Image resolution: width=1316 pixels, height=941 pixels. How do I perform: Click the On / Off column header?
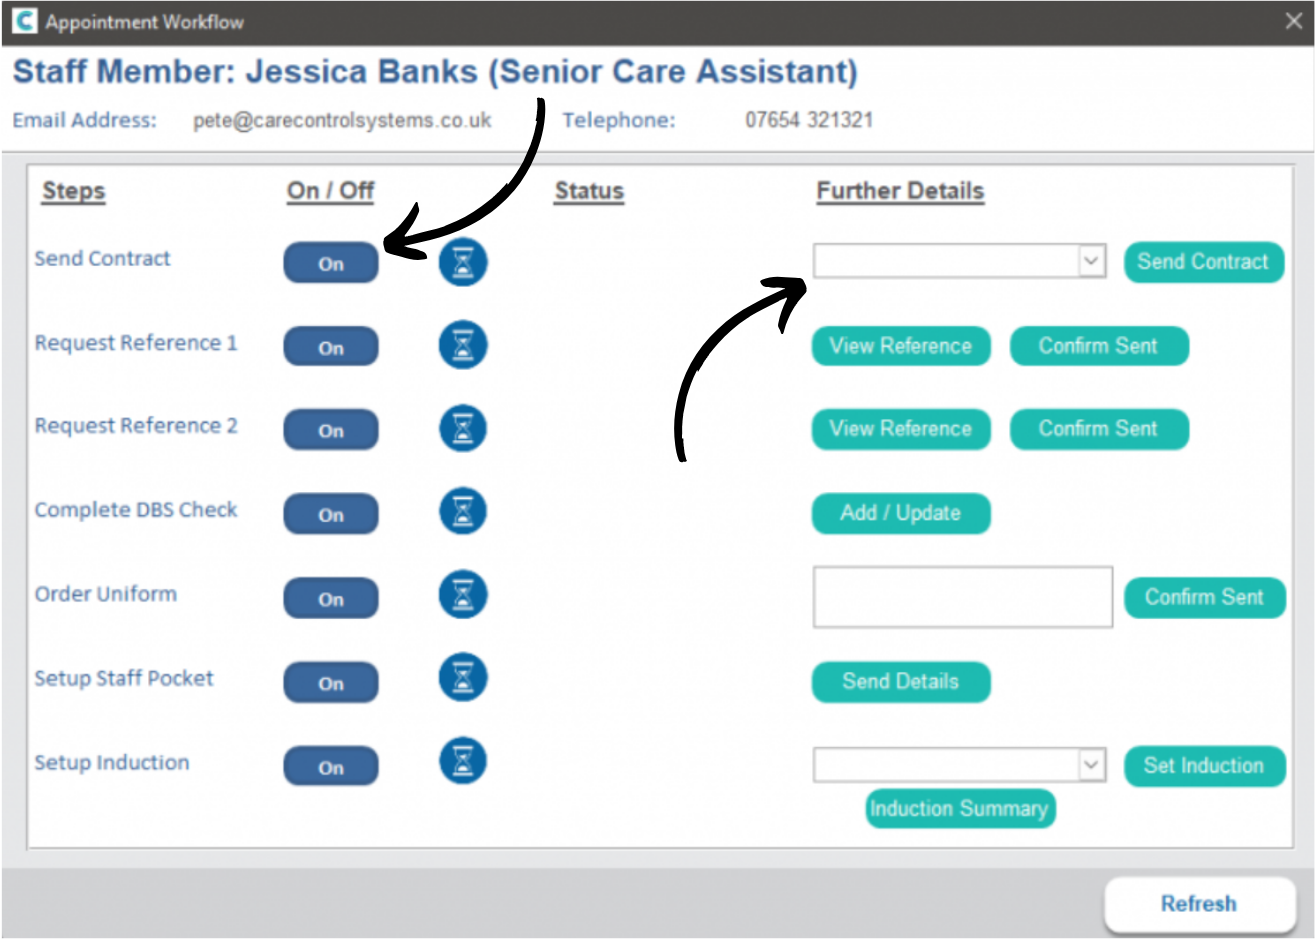331,191
